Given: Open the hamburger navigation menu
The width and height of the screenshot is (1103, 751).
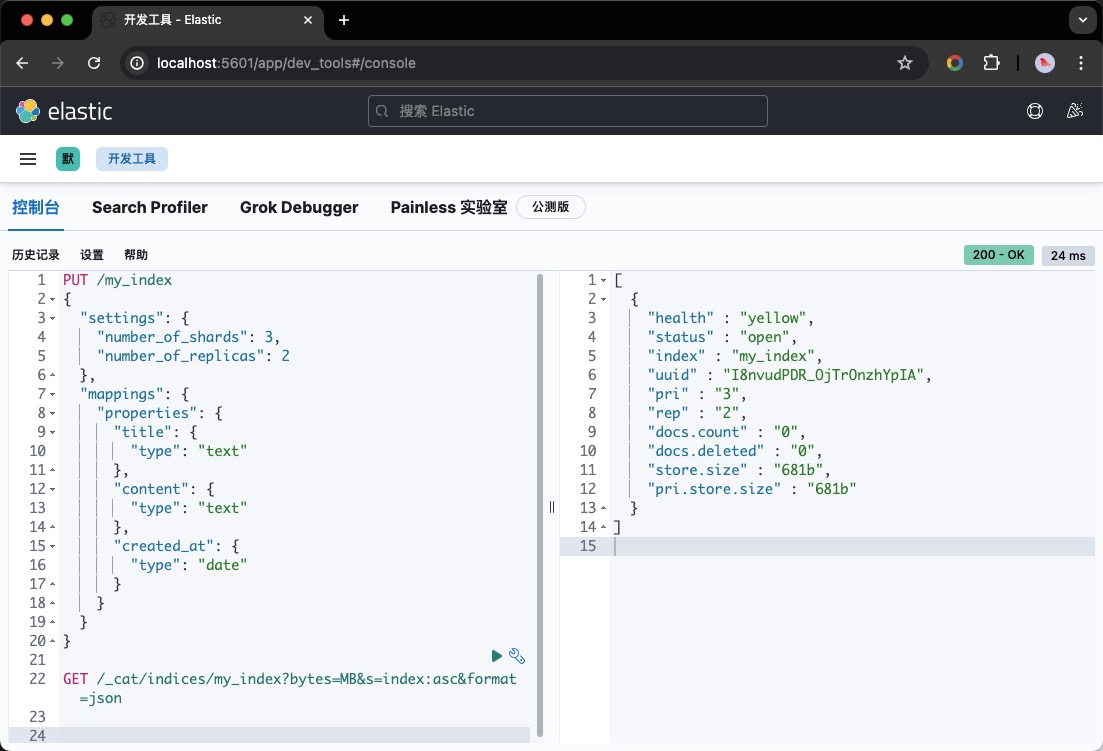Looking at the screenshot, I should click(x=28, y=159).
